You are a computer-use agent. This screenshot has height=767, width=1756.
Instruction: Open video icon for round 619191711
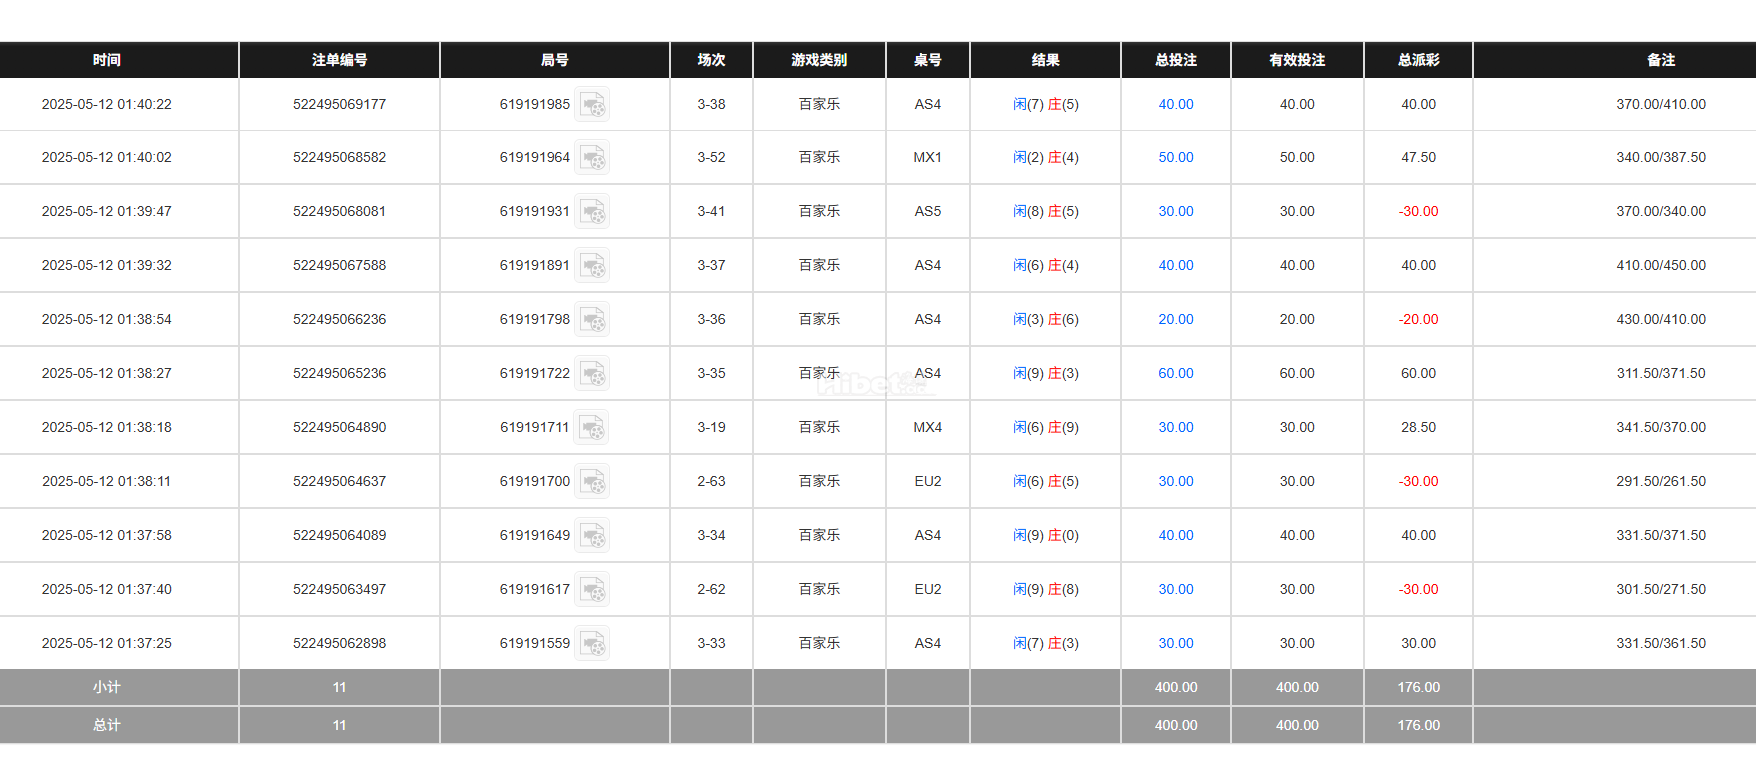(592, 428)
